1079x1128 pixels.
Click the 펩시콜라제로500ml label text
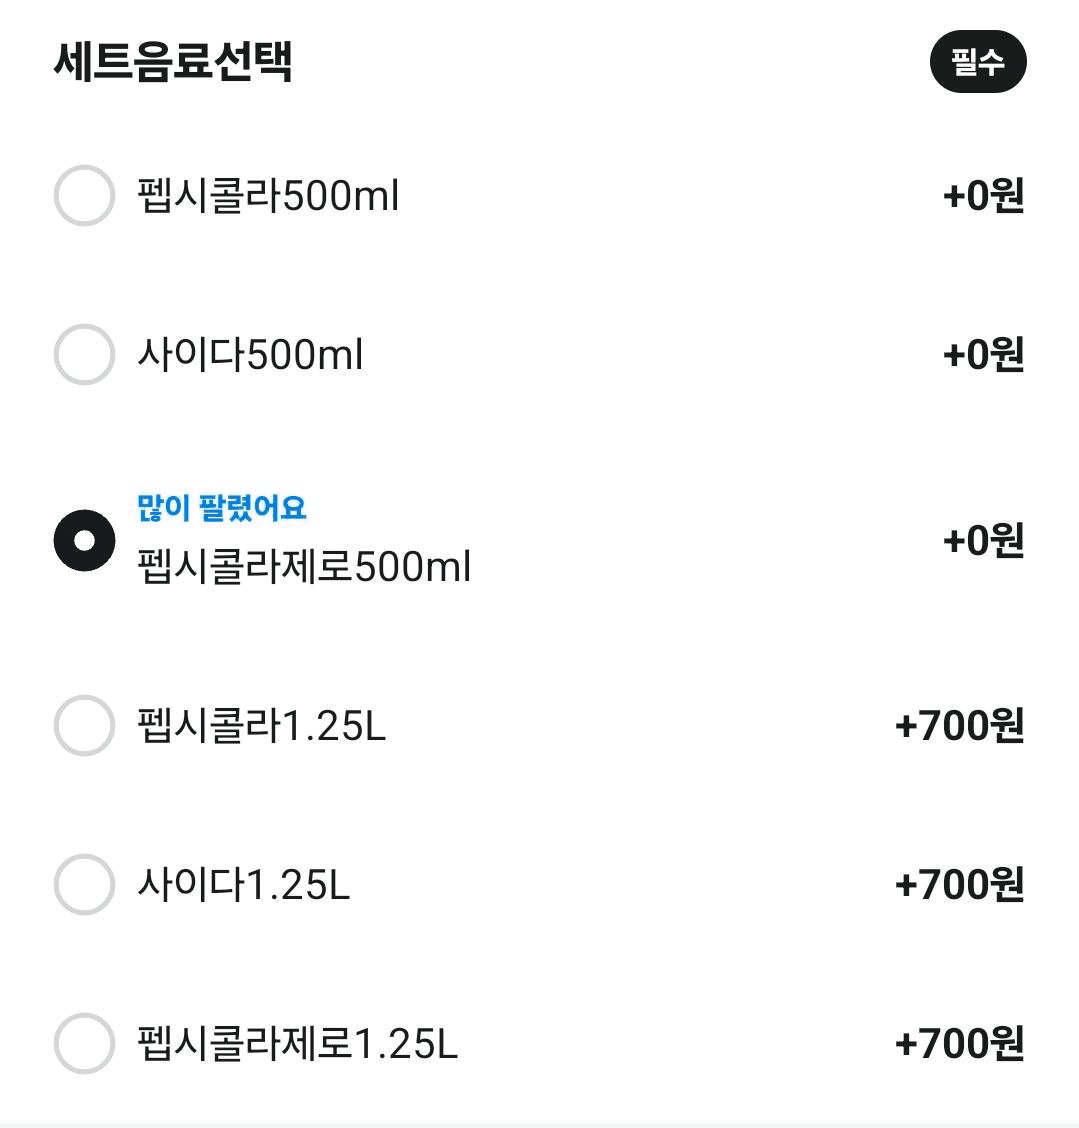click(304, 567)
